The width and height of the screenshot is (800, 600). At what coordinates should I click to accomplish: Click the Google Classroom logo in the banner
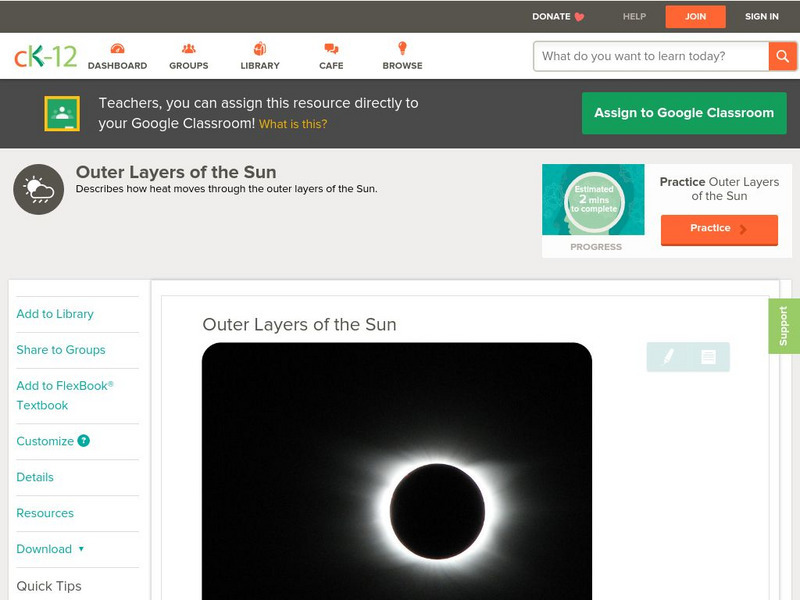coord(63,113)
